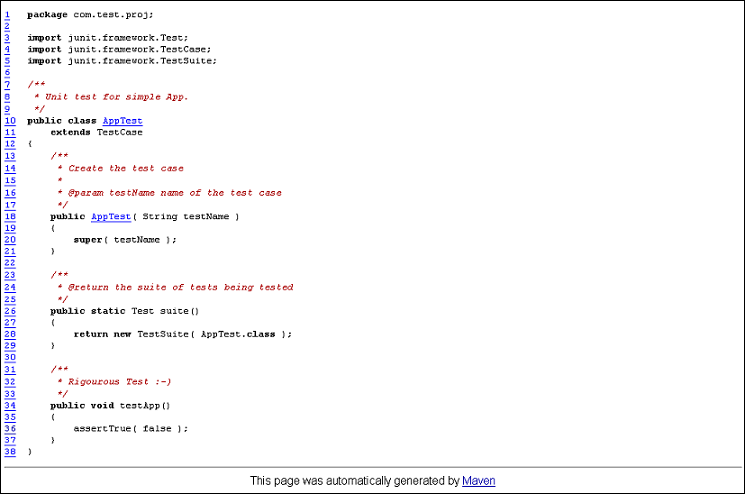Image resolution: width=745 pixels, height=494 pixels.
Task: Open the AppTest class name link
Action: point(122,120)
